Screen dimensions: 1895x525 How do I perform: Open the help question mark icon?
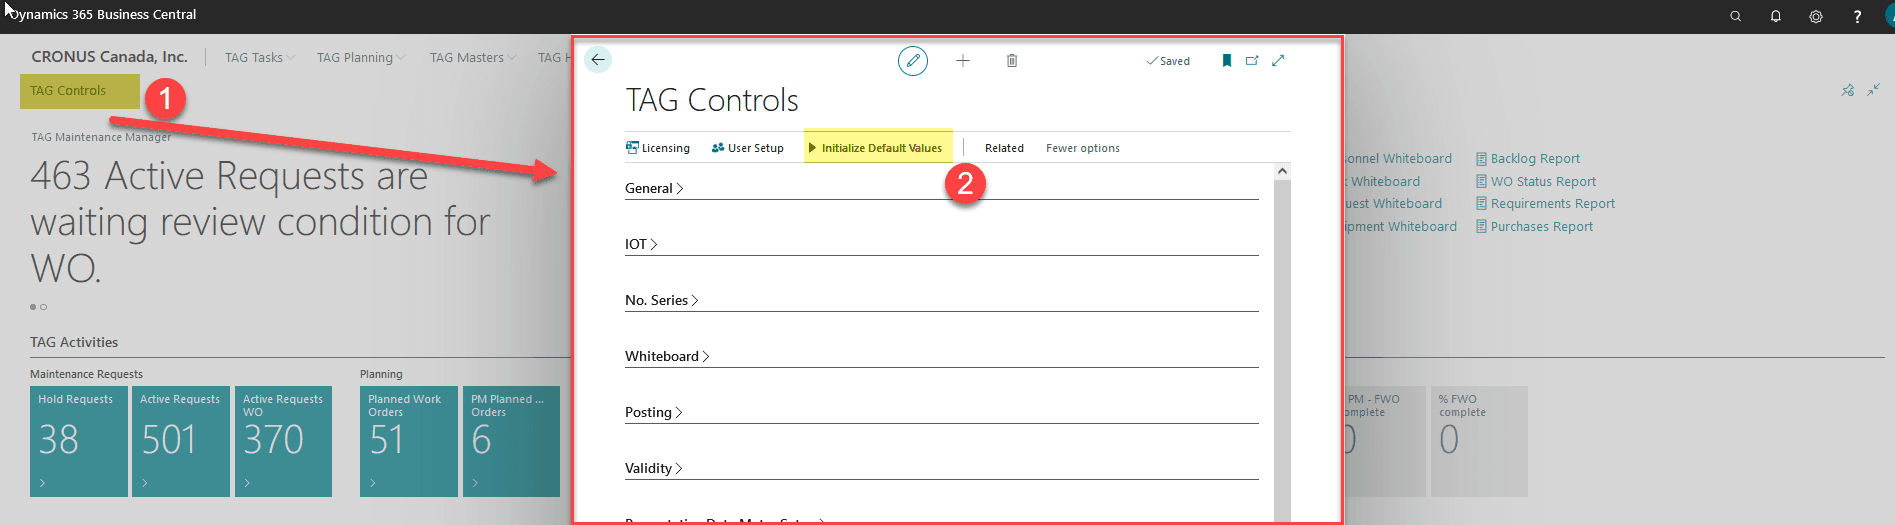click(1857, 16)
